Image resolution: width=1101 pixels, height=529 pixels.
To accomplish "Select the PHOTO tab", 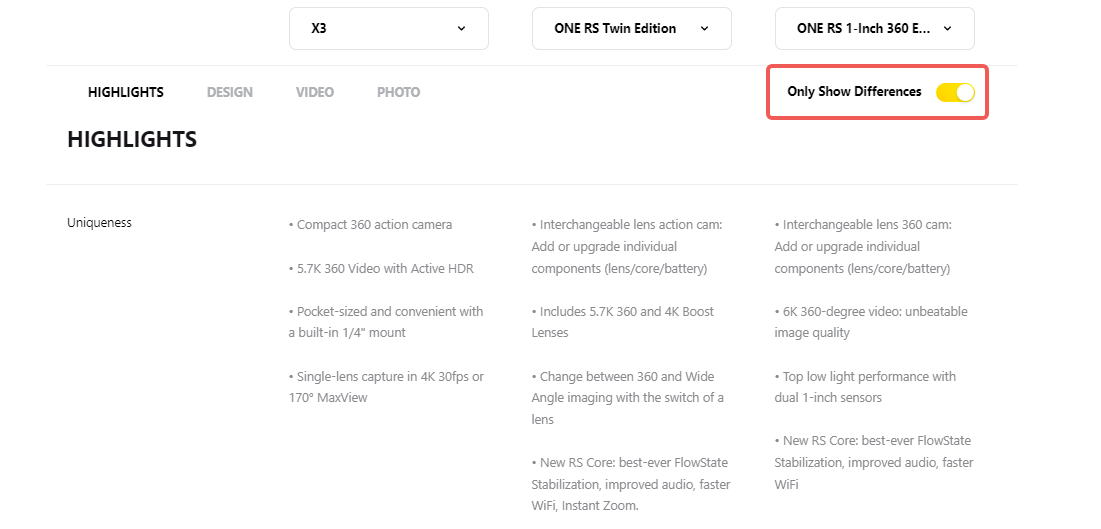I will click(x=398, y=92).
